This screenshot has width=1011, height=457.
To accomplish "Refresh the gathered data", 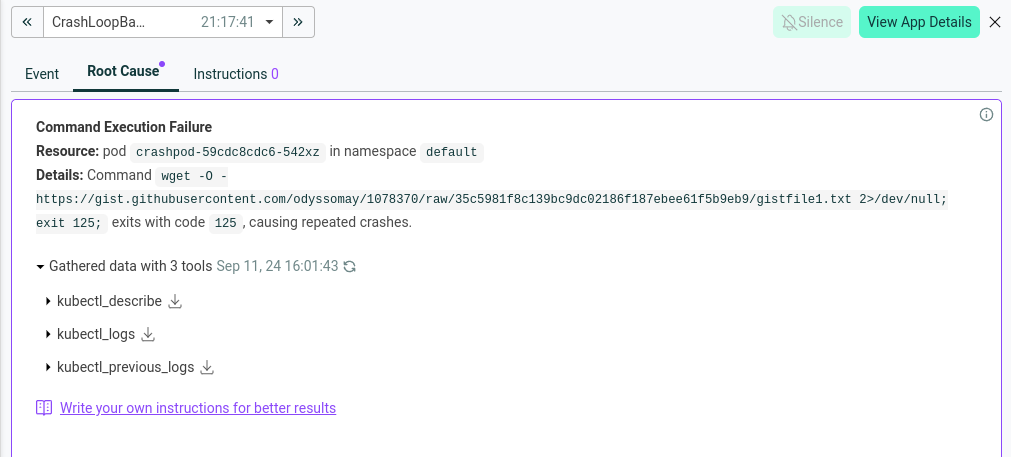I will [x=350, y=267].
